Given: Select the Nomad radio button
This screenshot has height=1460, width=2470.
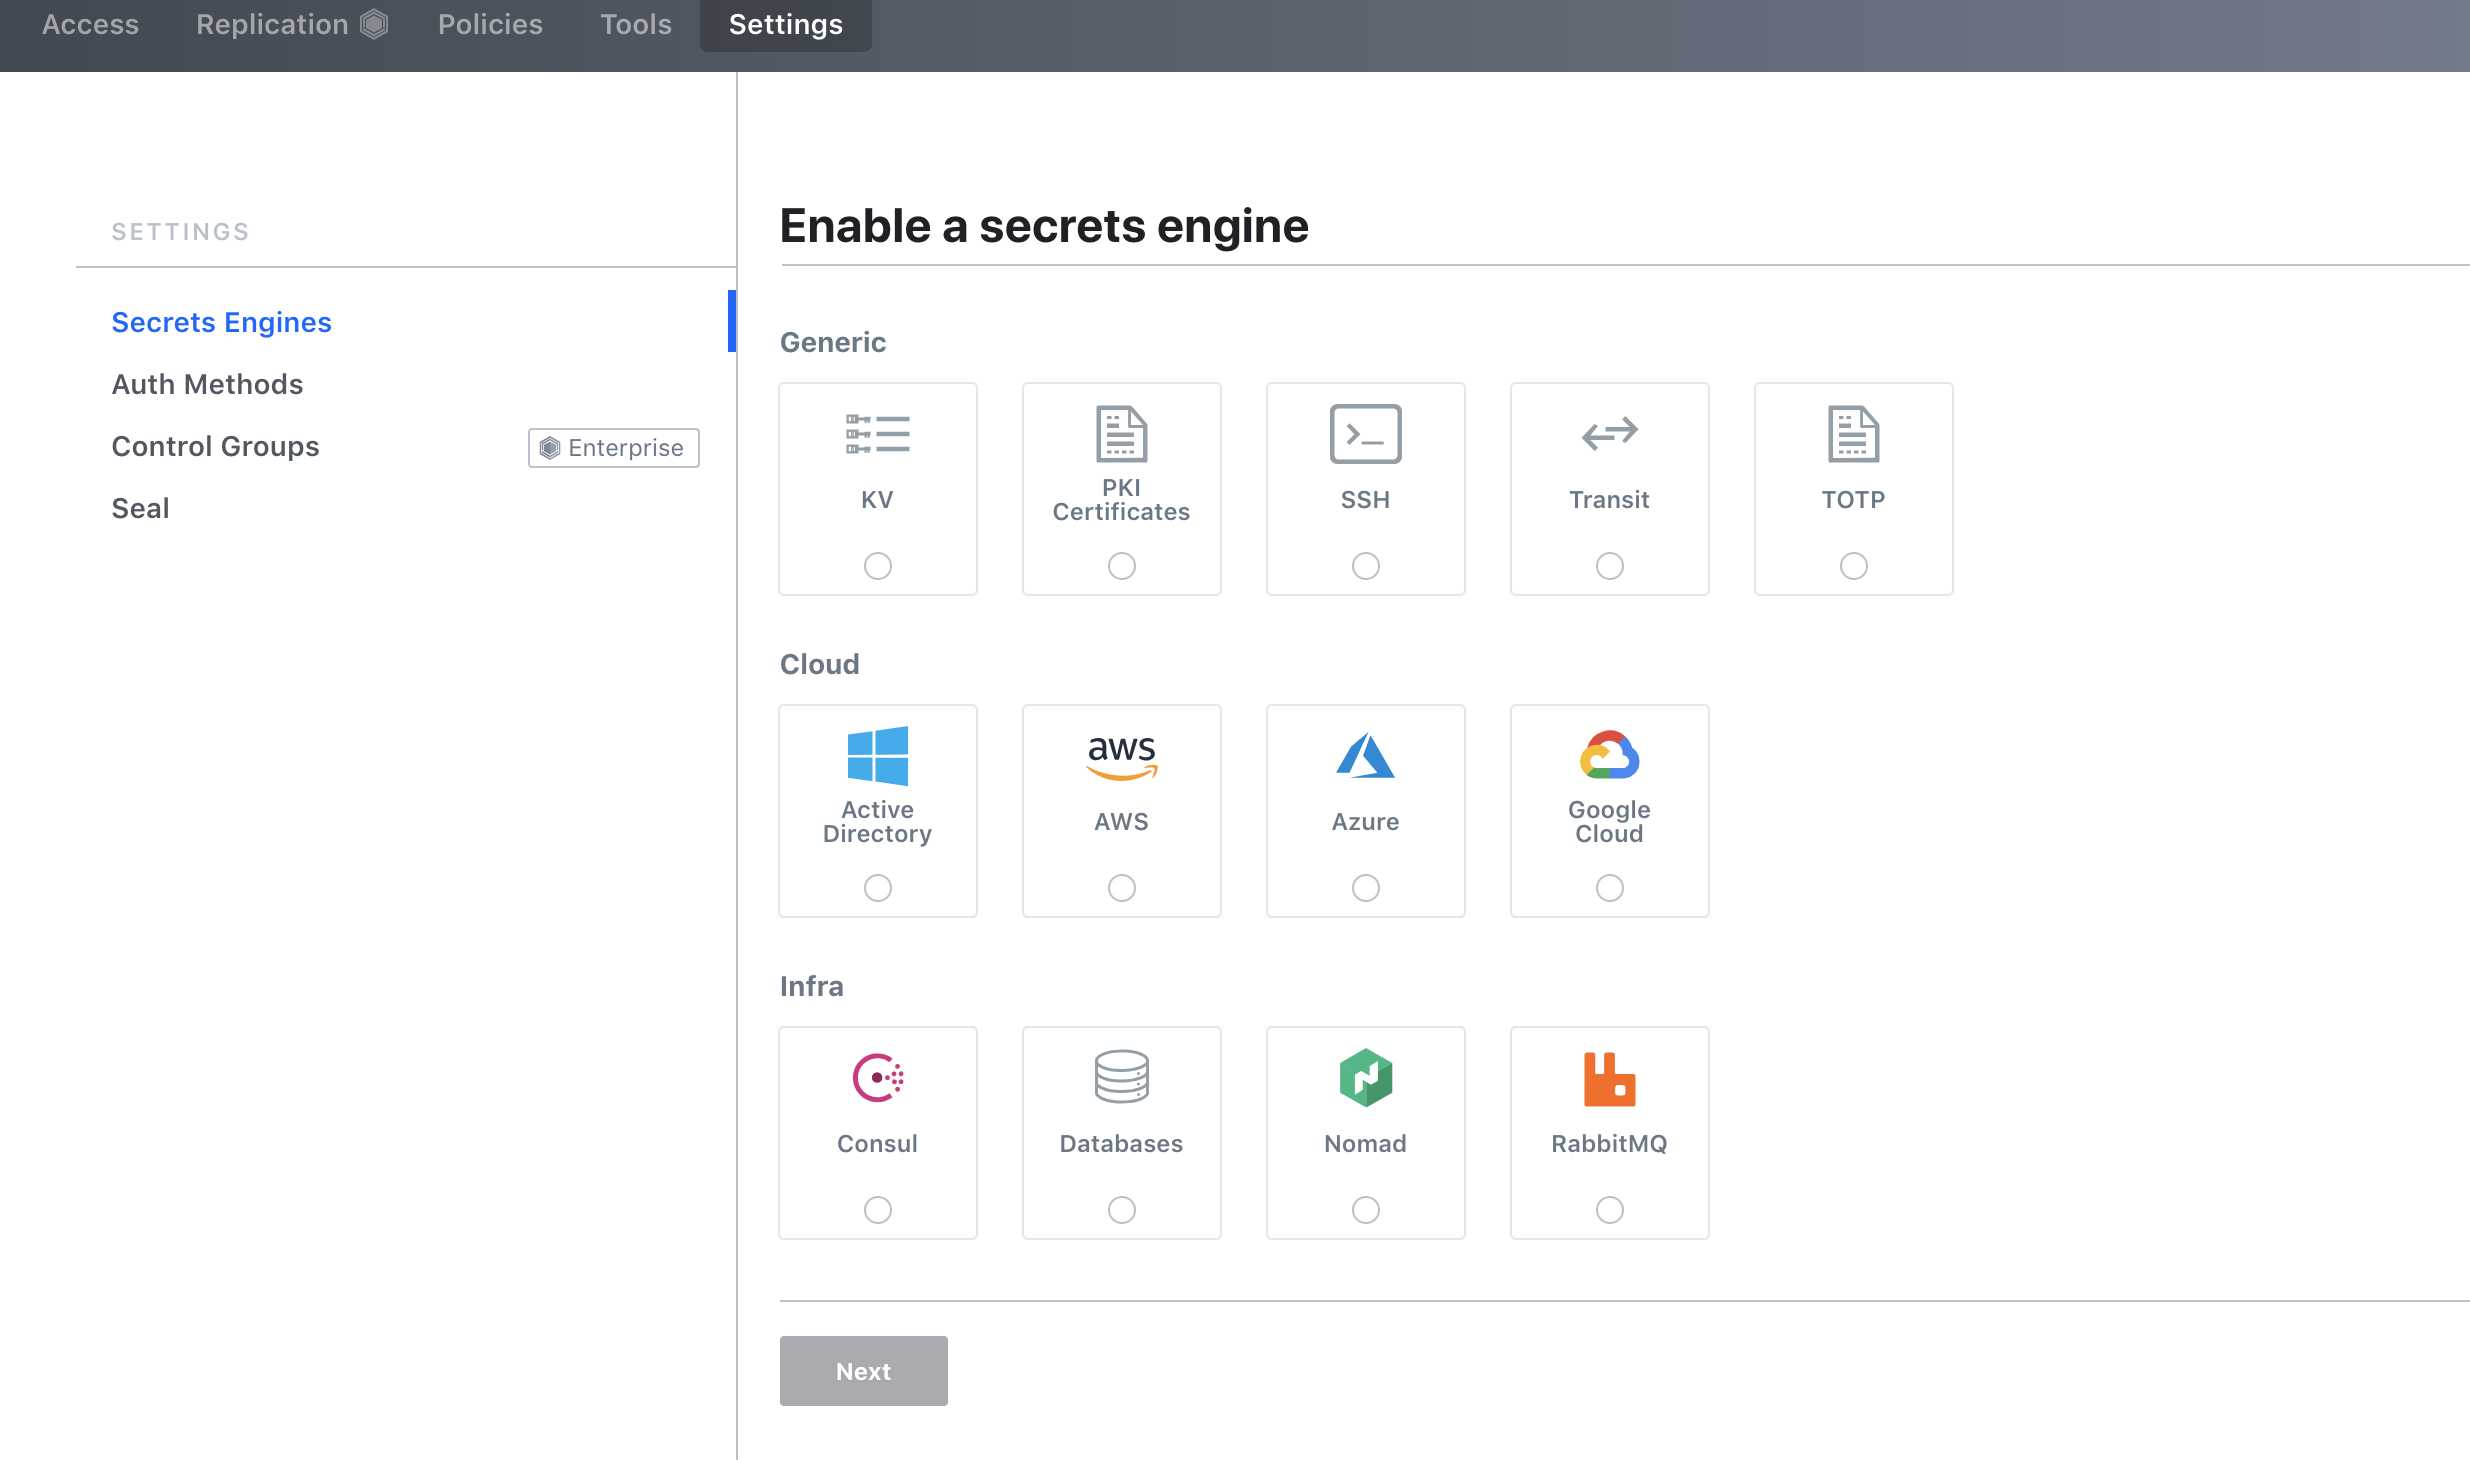Looking at the screenshot, I should click(1366, 1210).
